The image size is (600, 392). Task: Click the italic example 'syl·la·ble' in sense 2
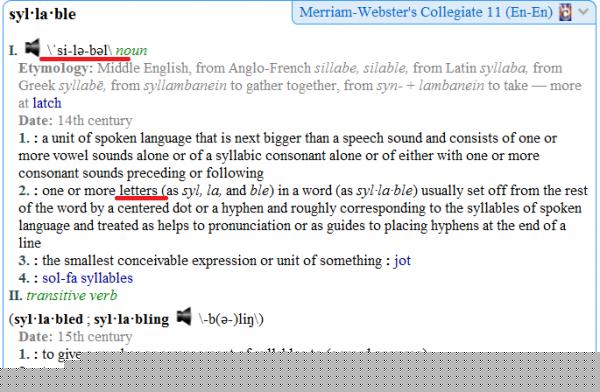[385, 191]
